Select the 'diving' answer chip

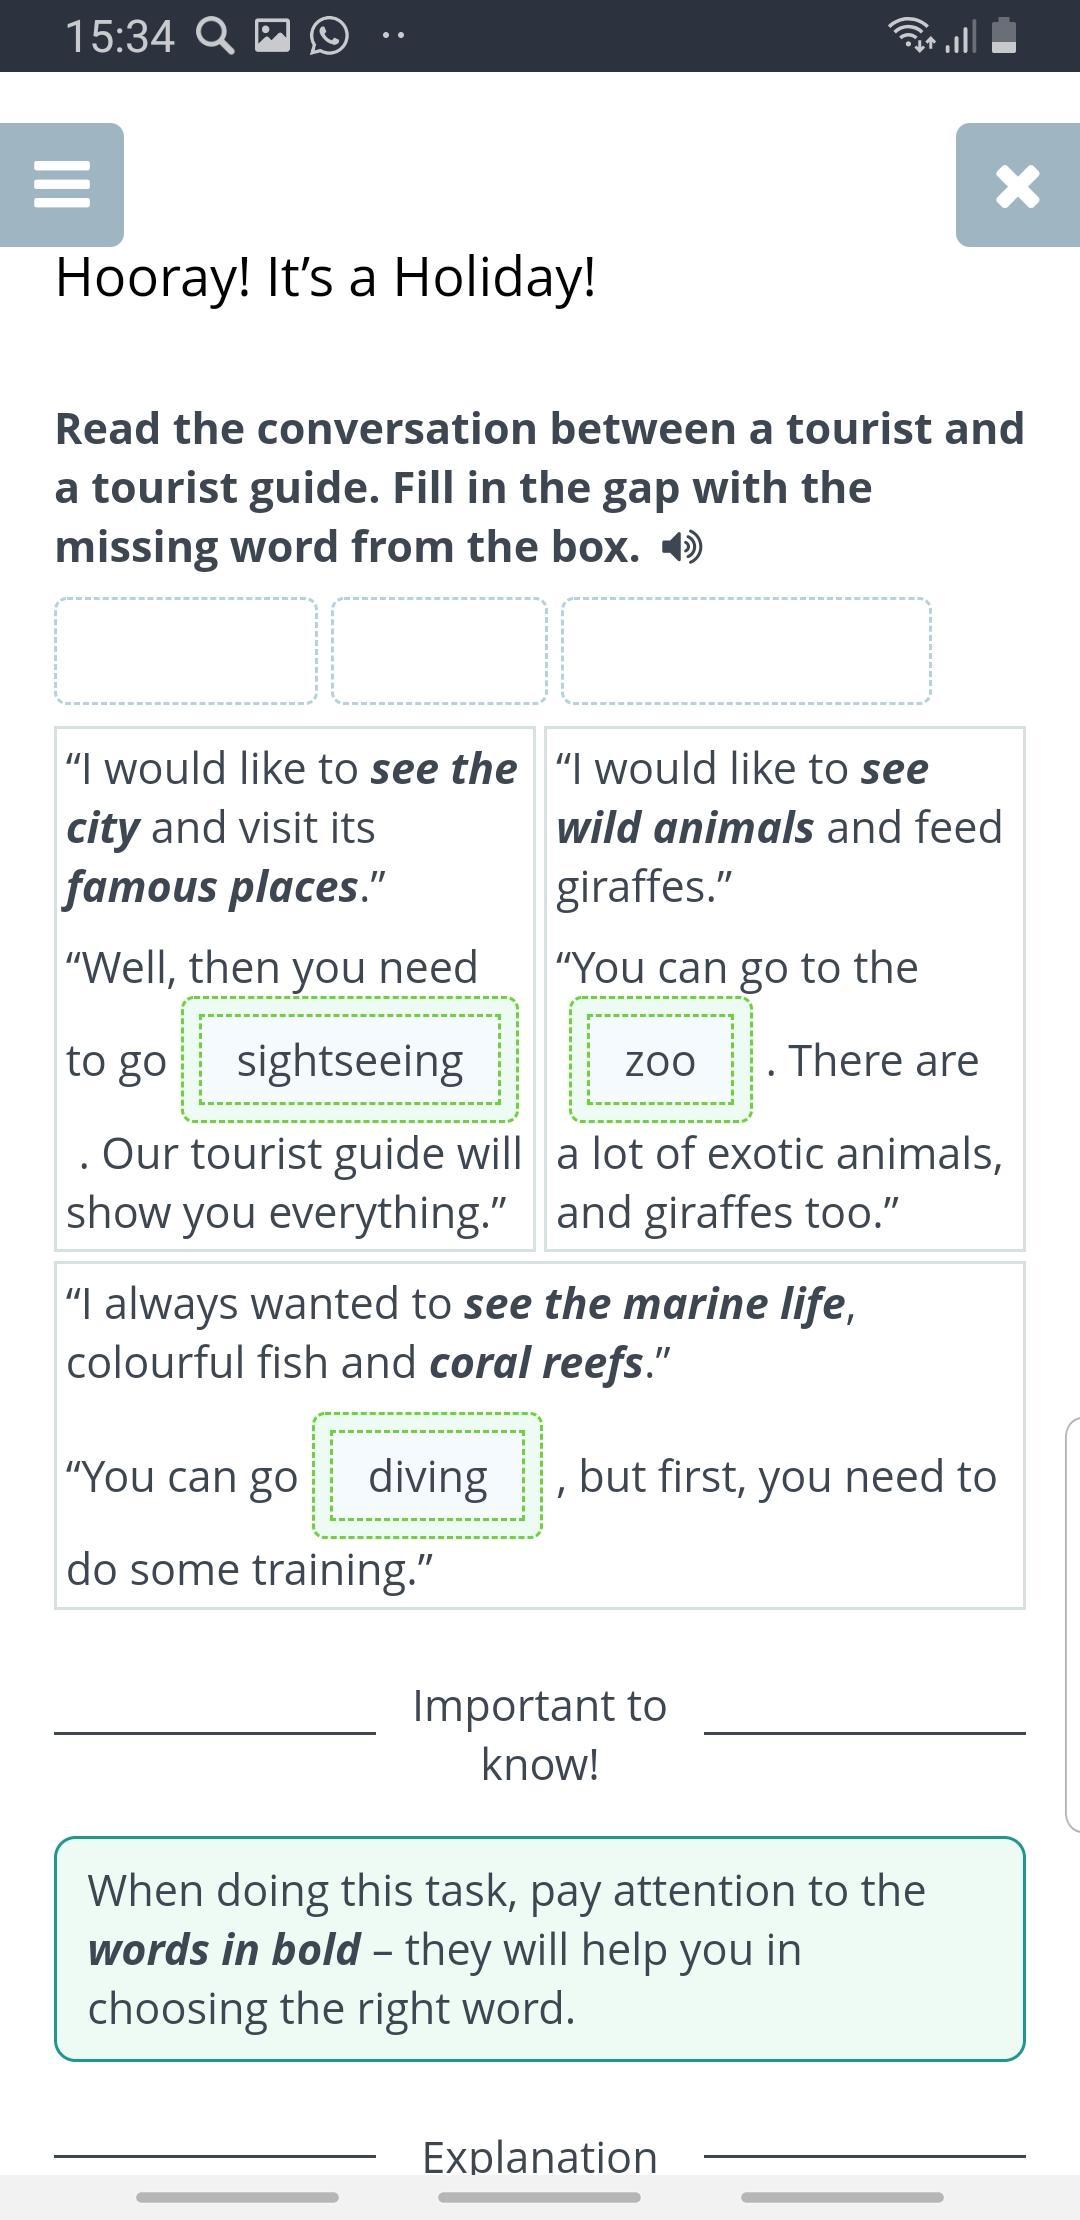pos(428,1476)
